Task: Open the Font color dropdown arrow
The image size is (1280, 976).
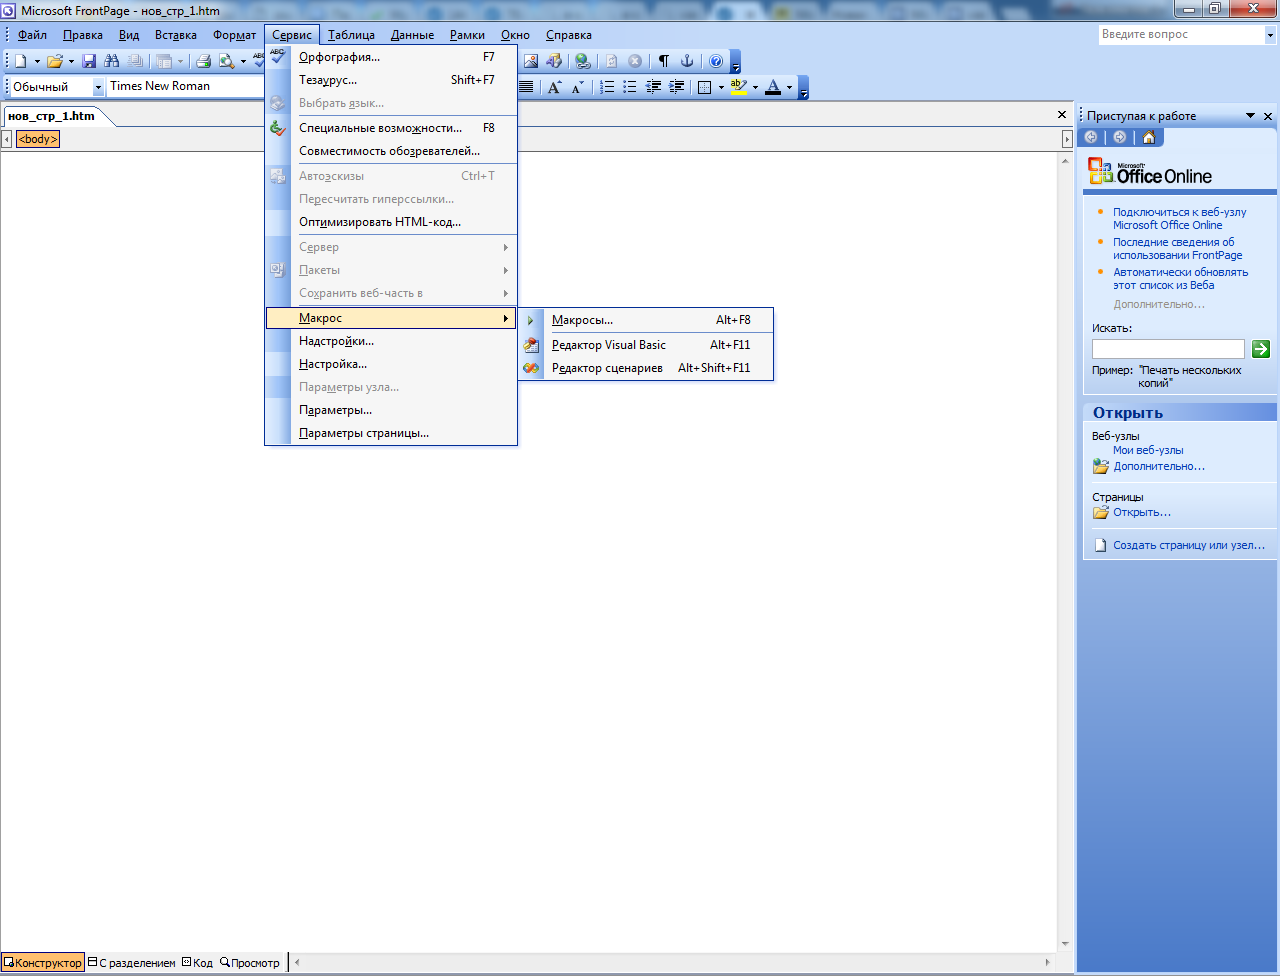Action: [x=789, y=87]
